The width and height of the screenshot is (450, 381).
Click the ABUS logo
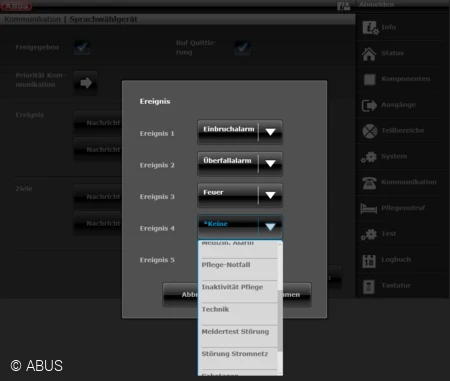(x=17, y=6)
